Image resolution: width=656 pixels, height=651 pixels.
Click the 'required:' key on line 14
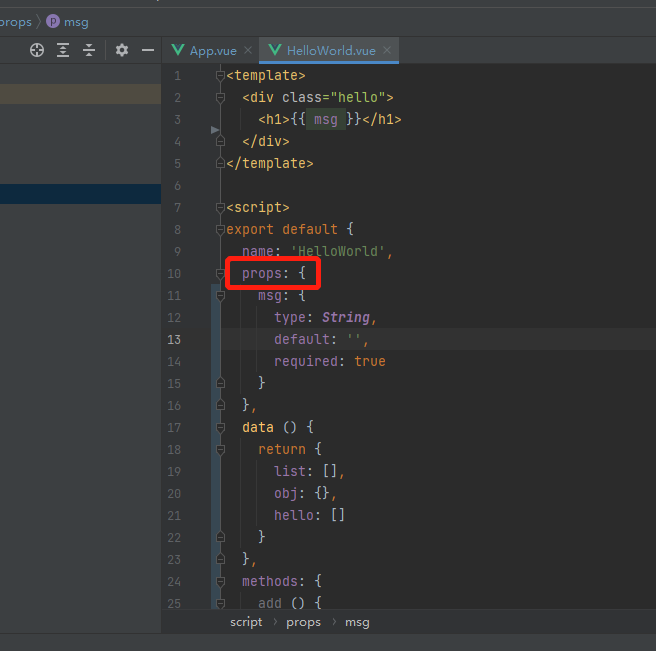tap(309, 361)
